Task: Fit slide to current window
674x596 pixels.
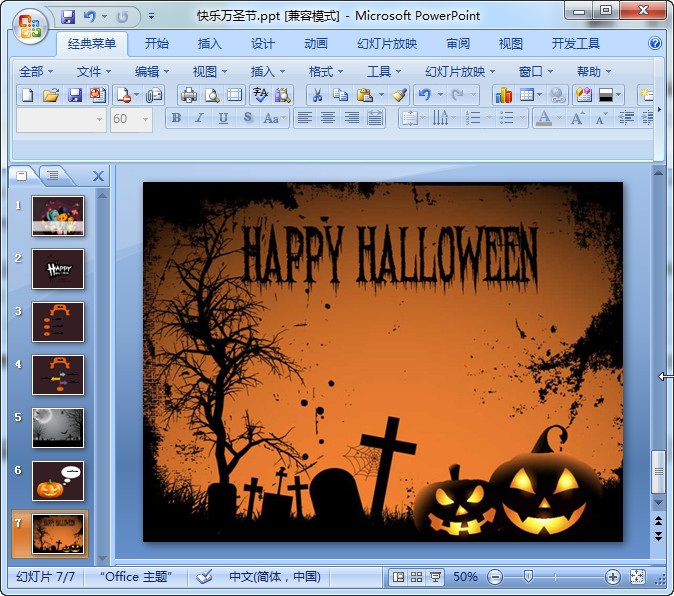Action: click(x=637, y=577)
